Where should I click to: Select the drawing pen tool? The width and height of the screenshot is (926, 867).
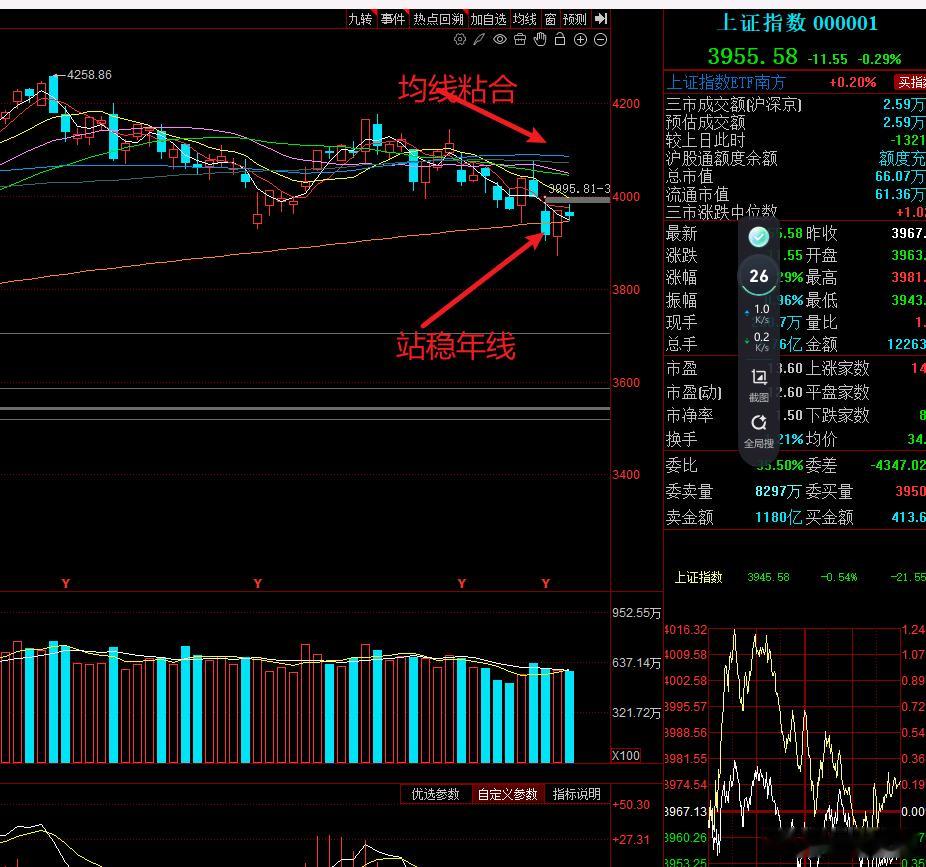[479, 40]
